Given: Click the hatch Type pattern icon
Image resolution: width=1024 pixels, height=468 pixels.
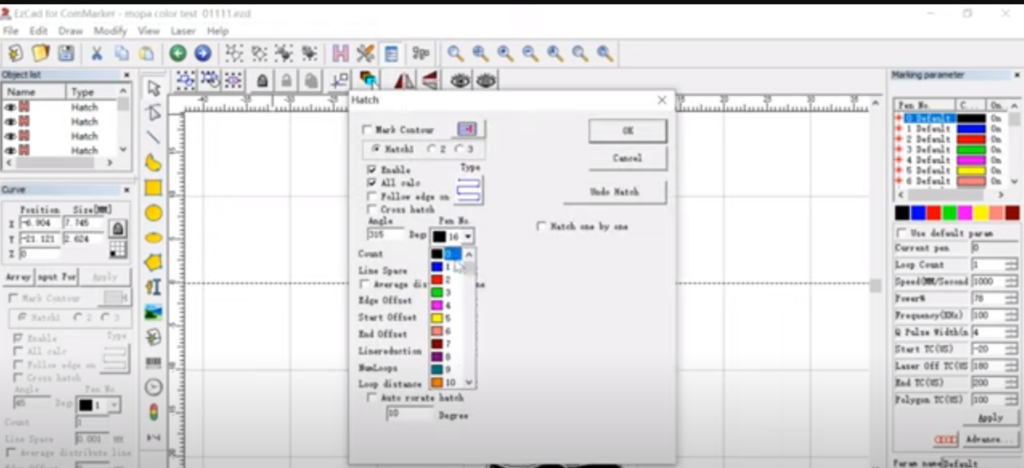Looking at the screenshot, I should click(469, 189).
